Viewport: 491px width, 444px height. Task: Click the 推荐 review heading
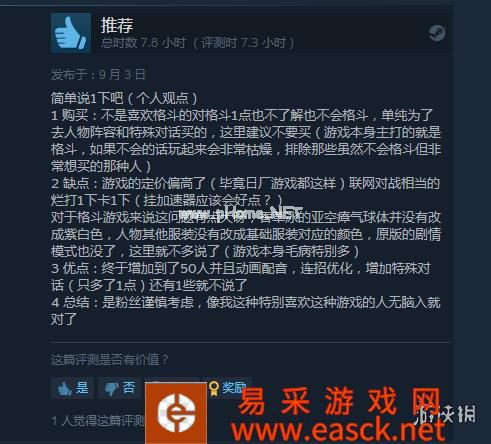pyautogui.click(x=117, y=25)
